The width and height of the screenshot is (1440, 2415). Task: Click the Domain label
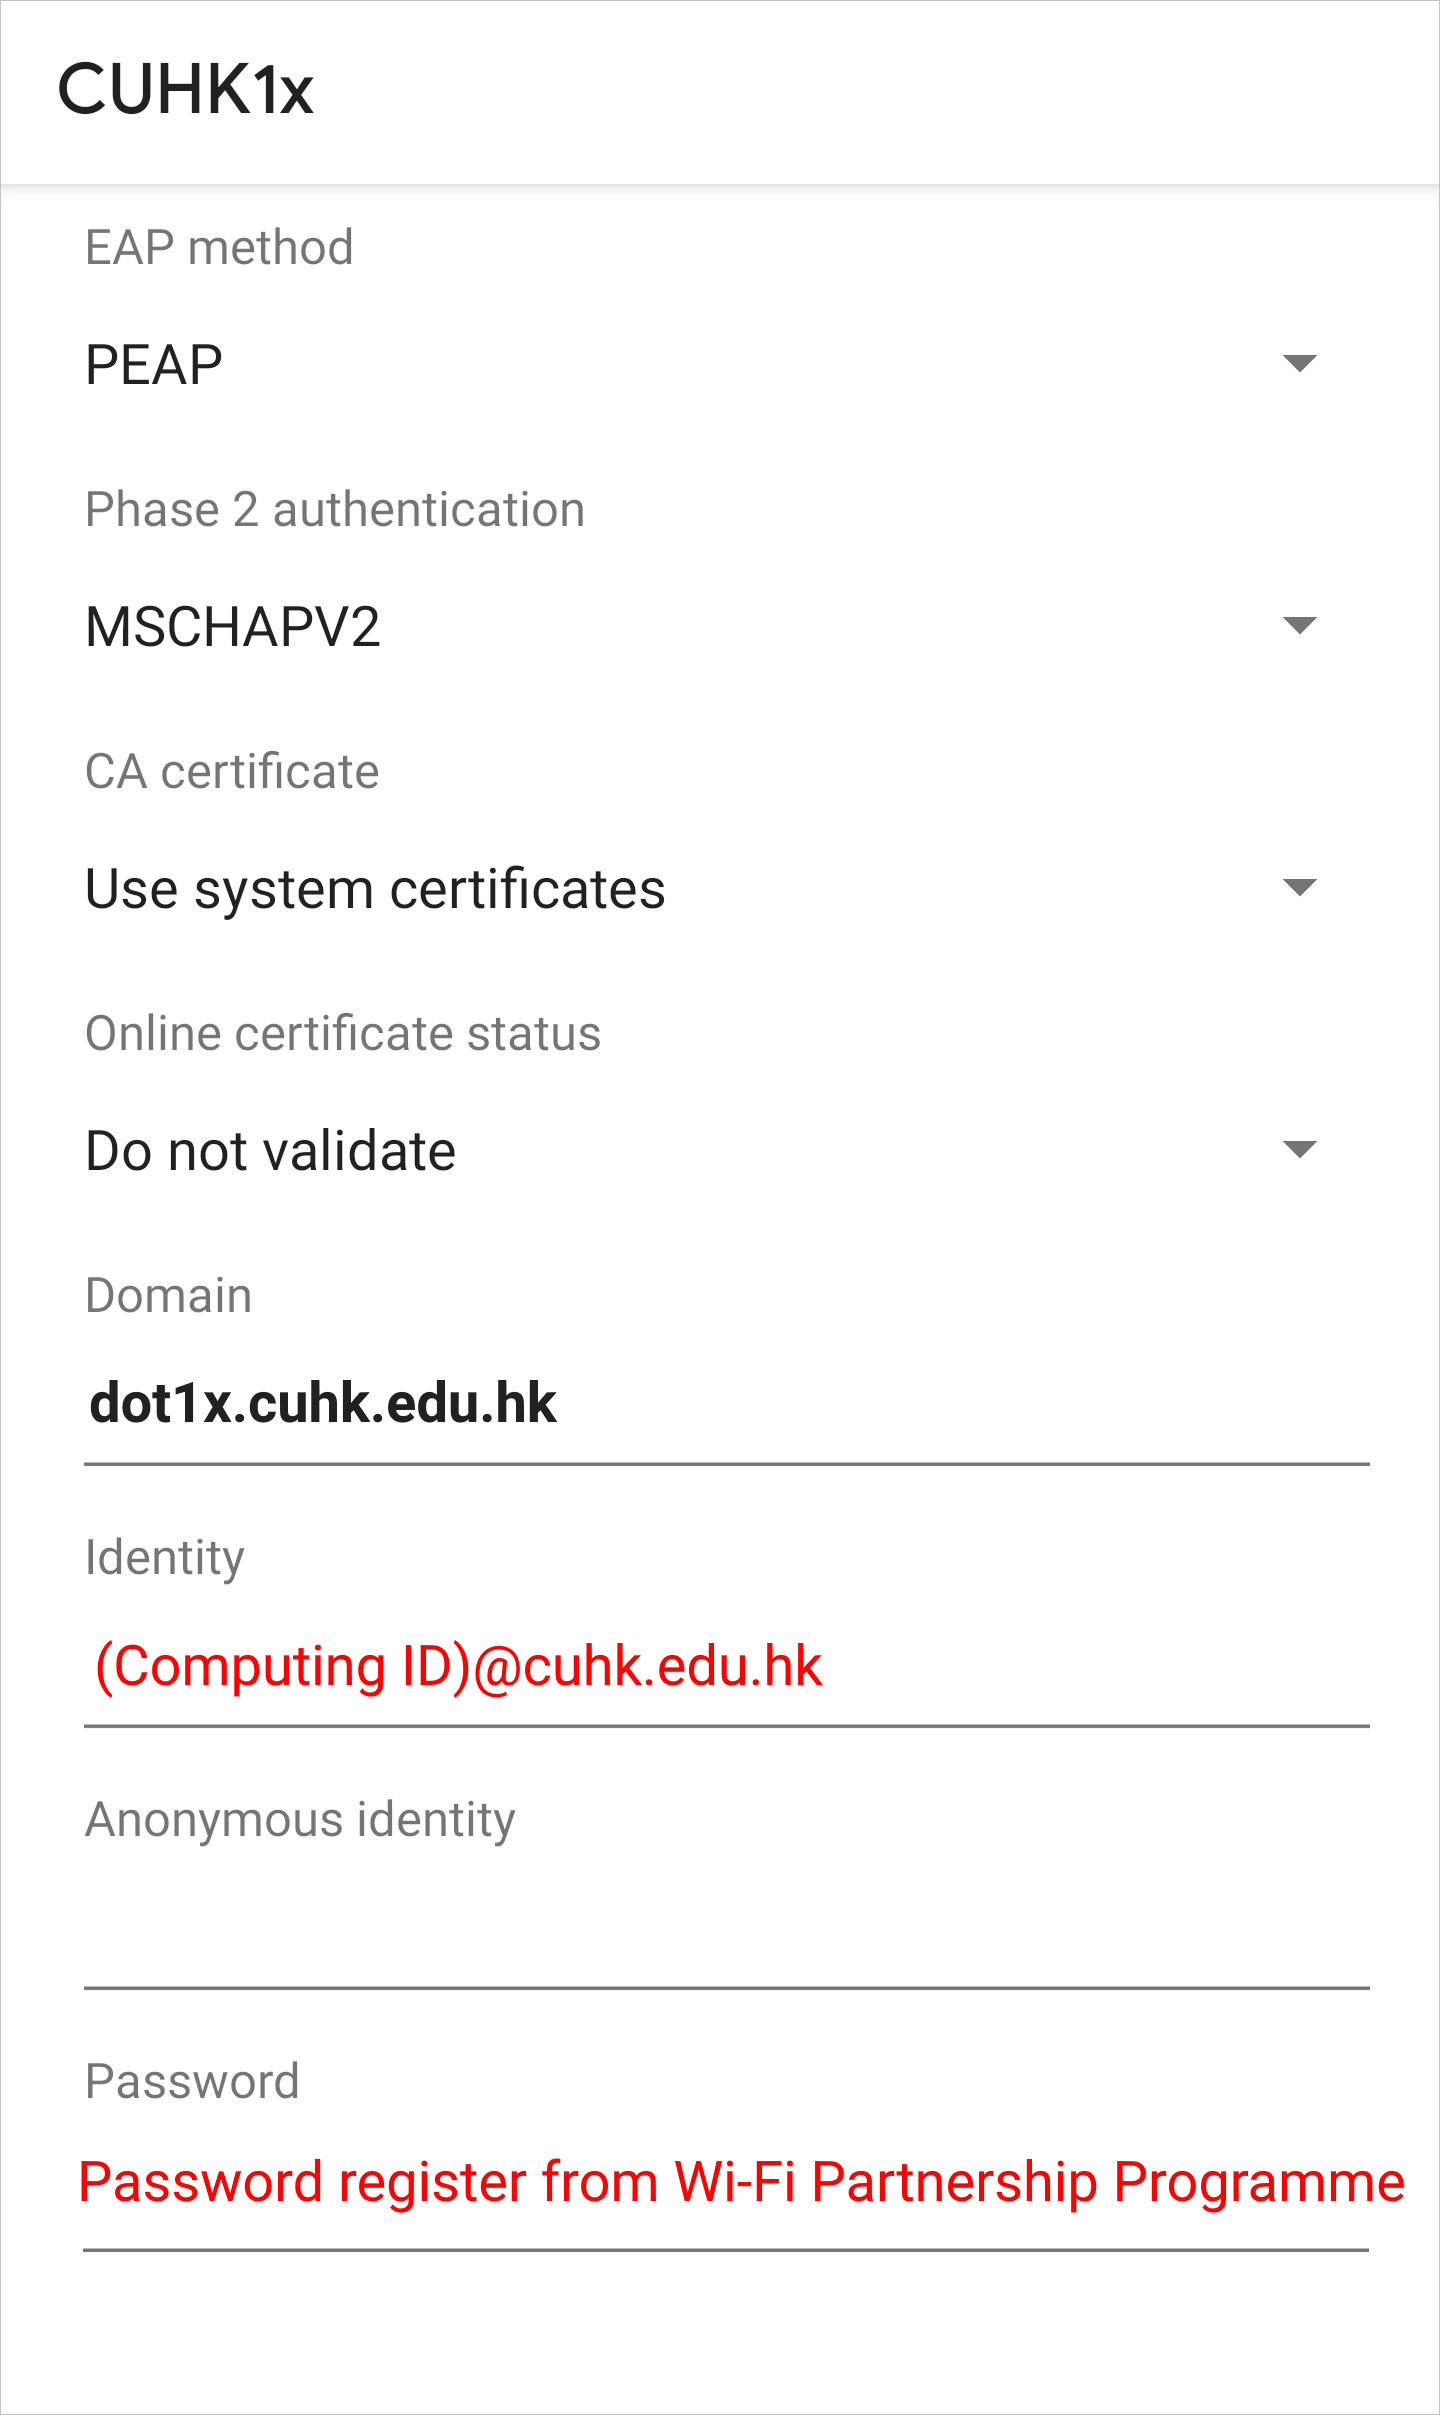(168, 1295)
